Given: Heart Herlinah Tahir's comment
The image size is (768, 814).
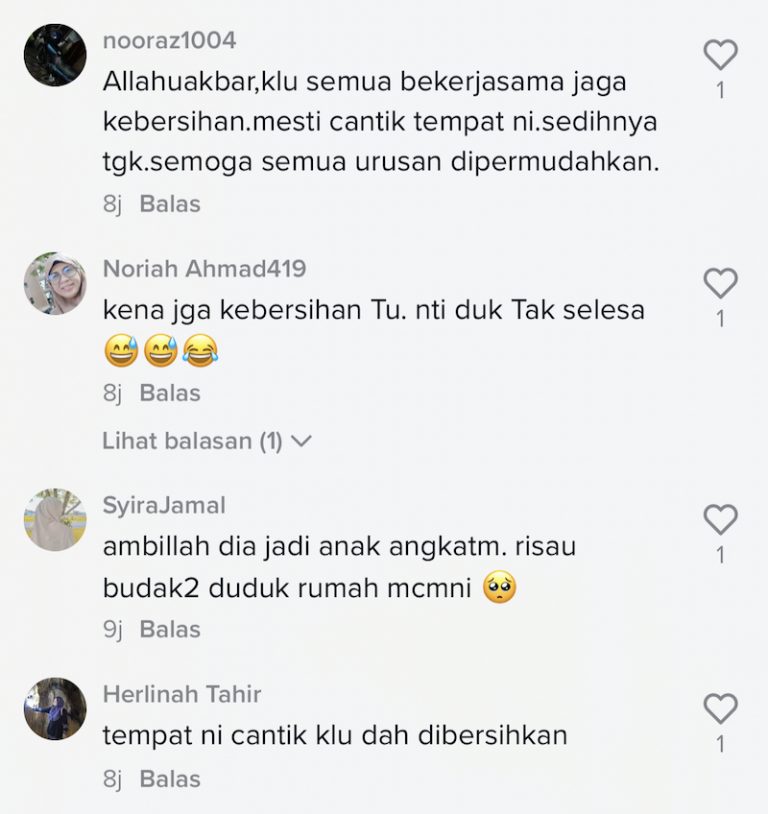Looking at the screenshot, I should pos(720,709).
